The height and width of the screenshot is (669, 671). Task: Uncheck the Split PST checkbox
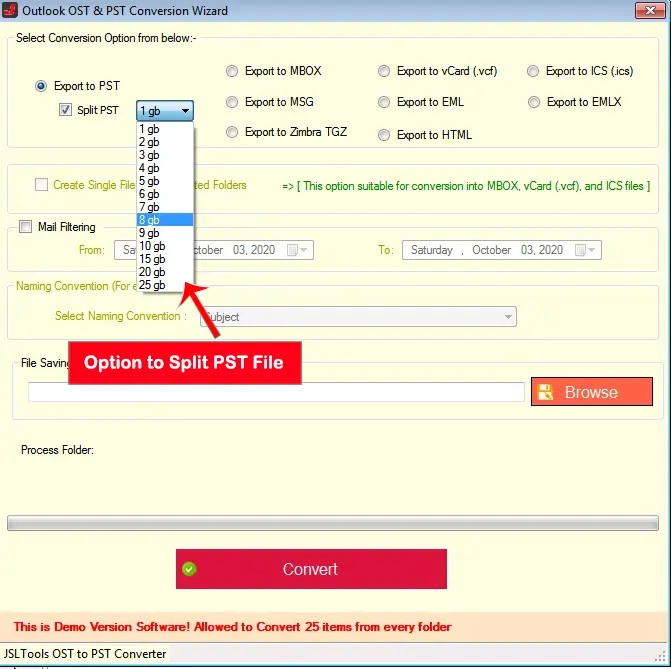66,110
